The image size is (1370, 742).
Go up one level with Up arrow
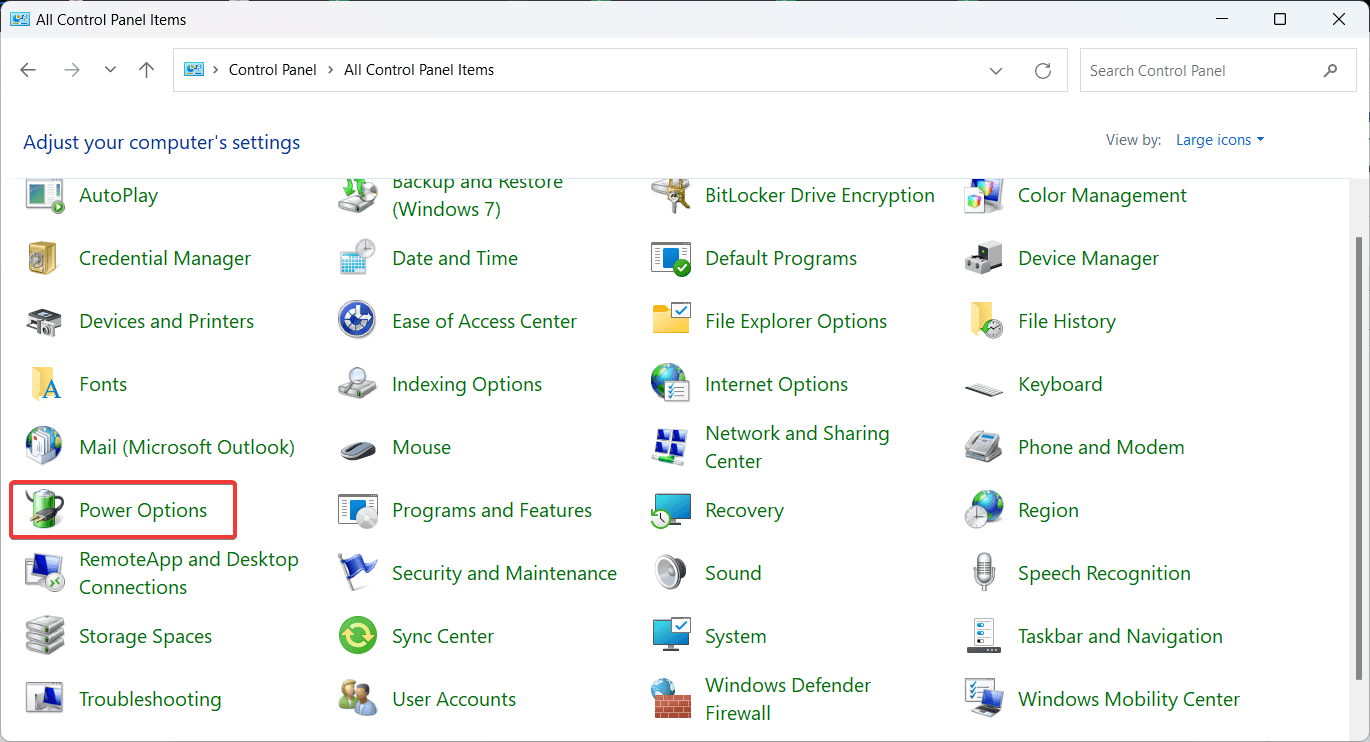pyautogui.click(x=147, y=70)
